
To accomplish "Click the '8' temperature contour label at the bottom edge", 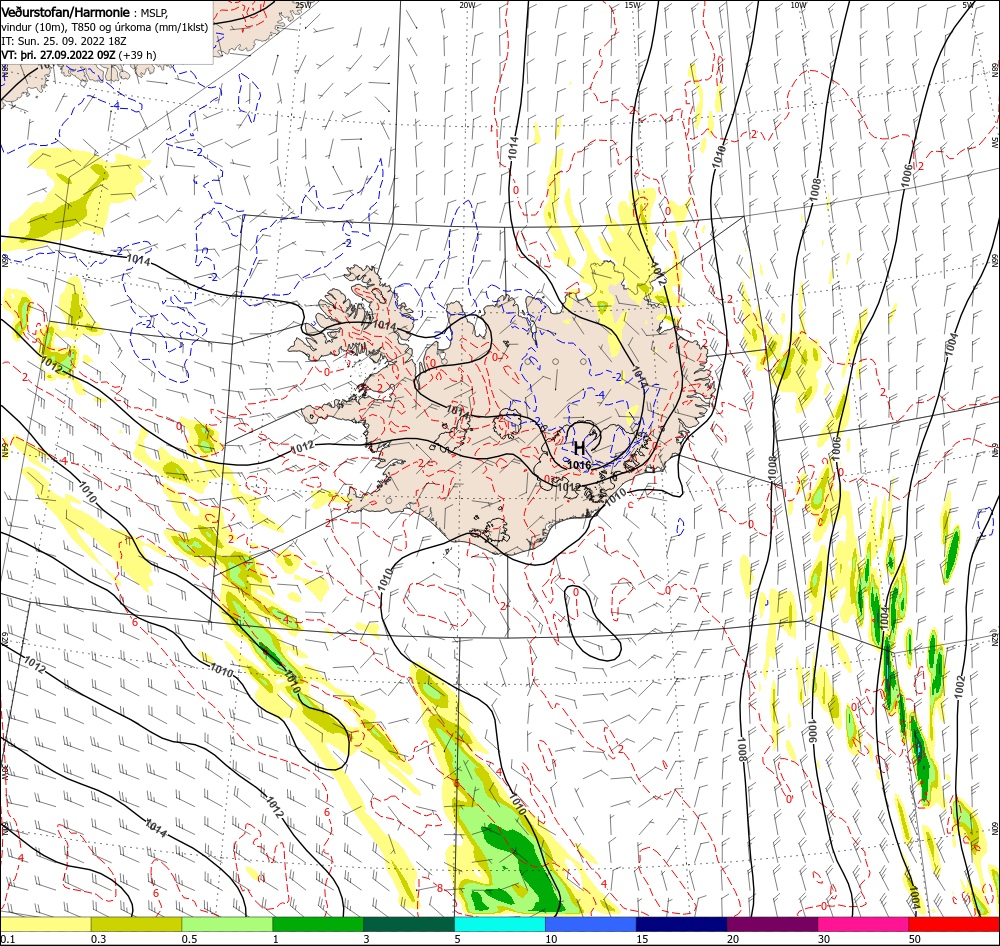I will point(440,888).
